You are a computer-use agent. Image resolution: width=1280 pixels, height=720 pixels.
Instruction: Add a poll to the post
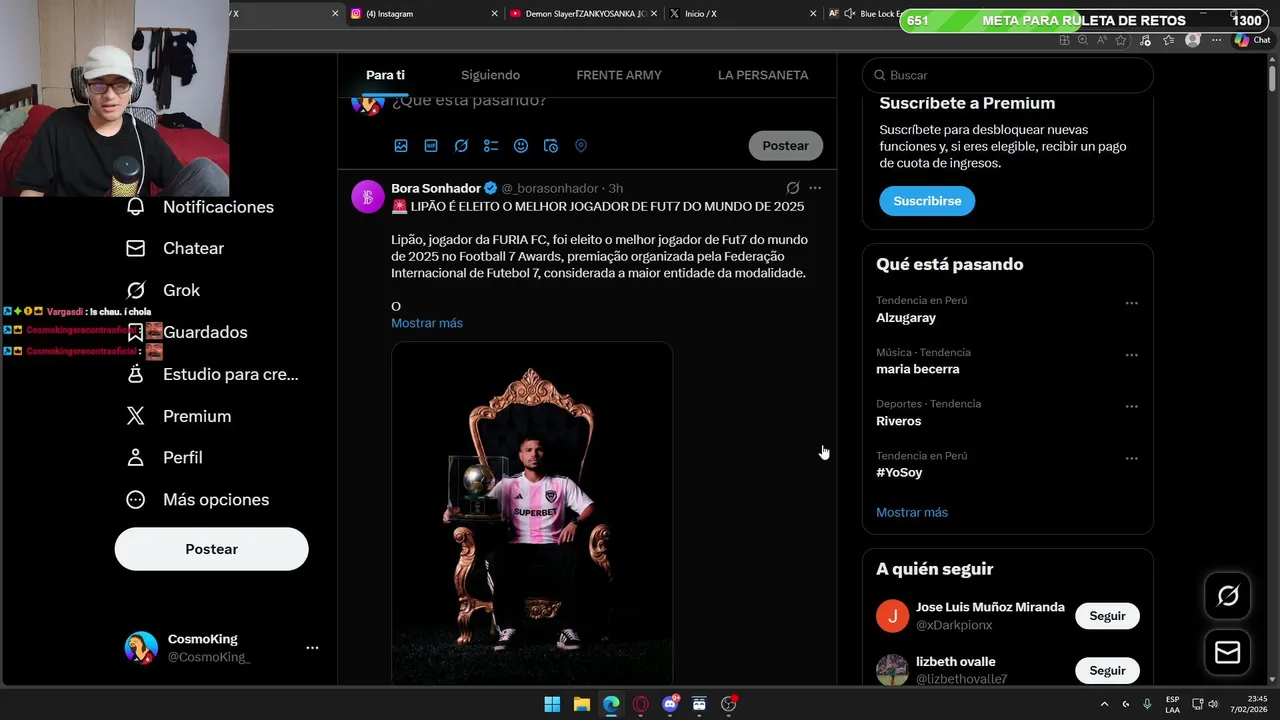[491, 146]
